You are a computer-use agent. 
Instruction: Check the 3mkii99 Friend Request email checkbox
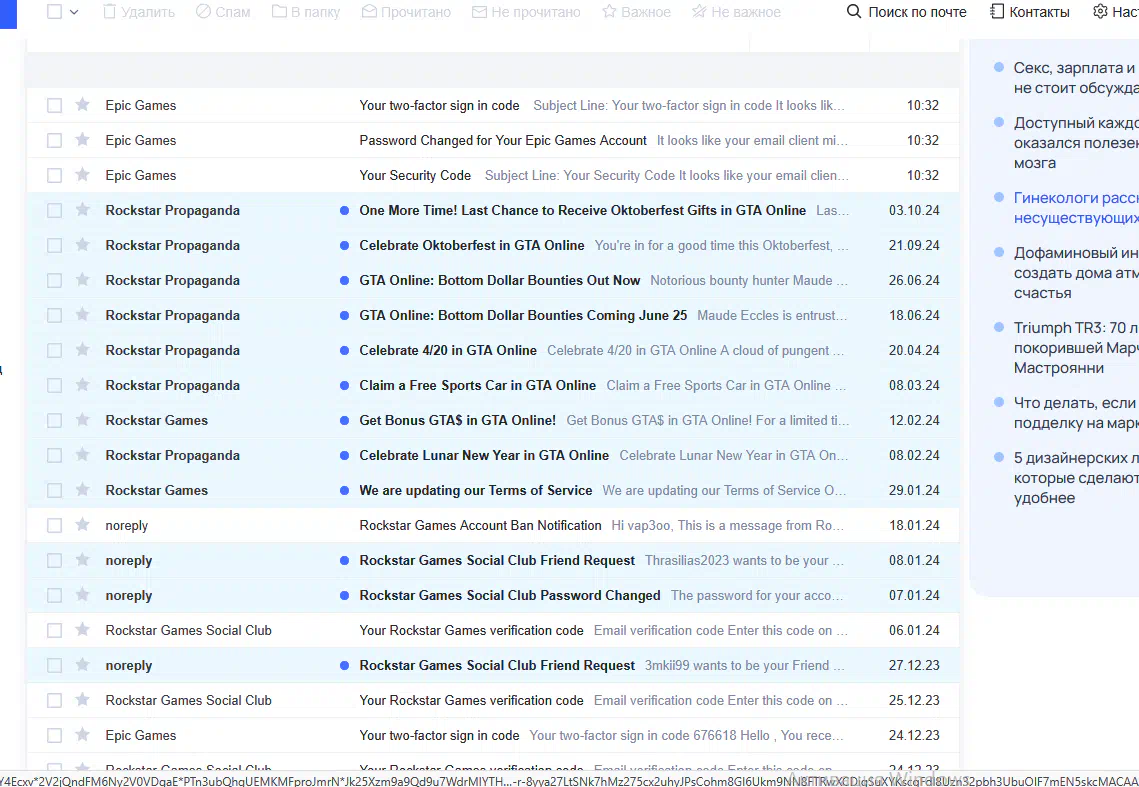pyautogui.click(x=54, y=665)
